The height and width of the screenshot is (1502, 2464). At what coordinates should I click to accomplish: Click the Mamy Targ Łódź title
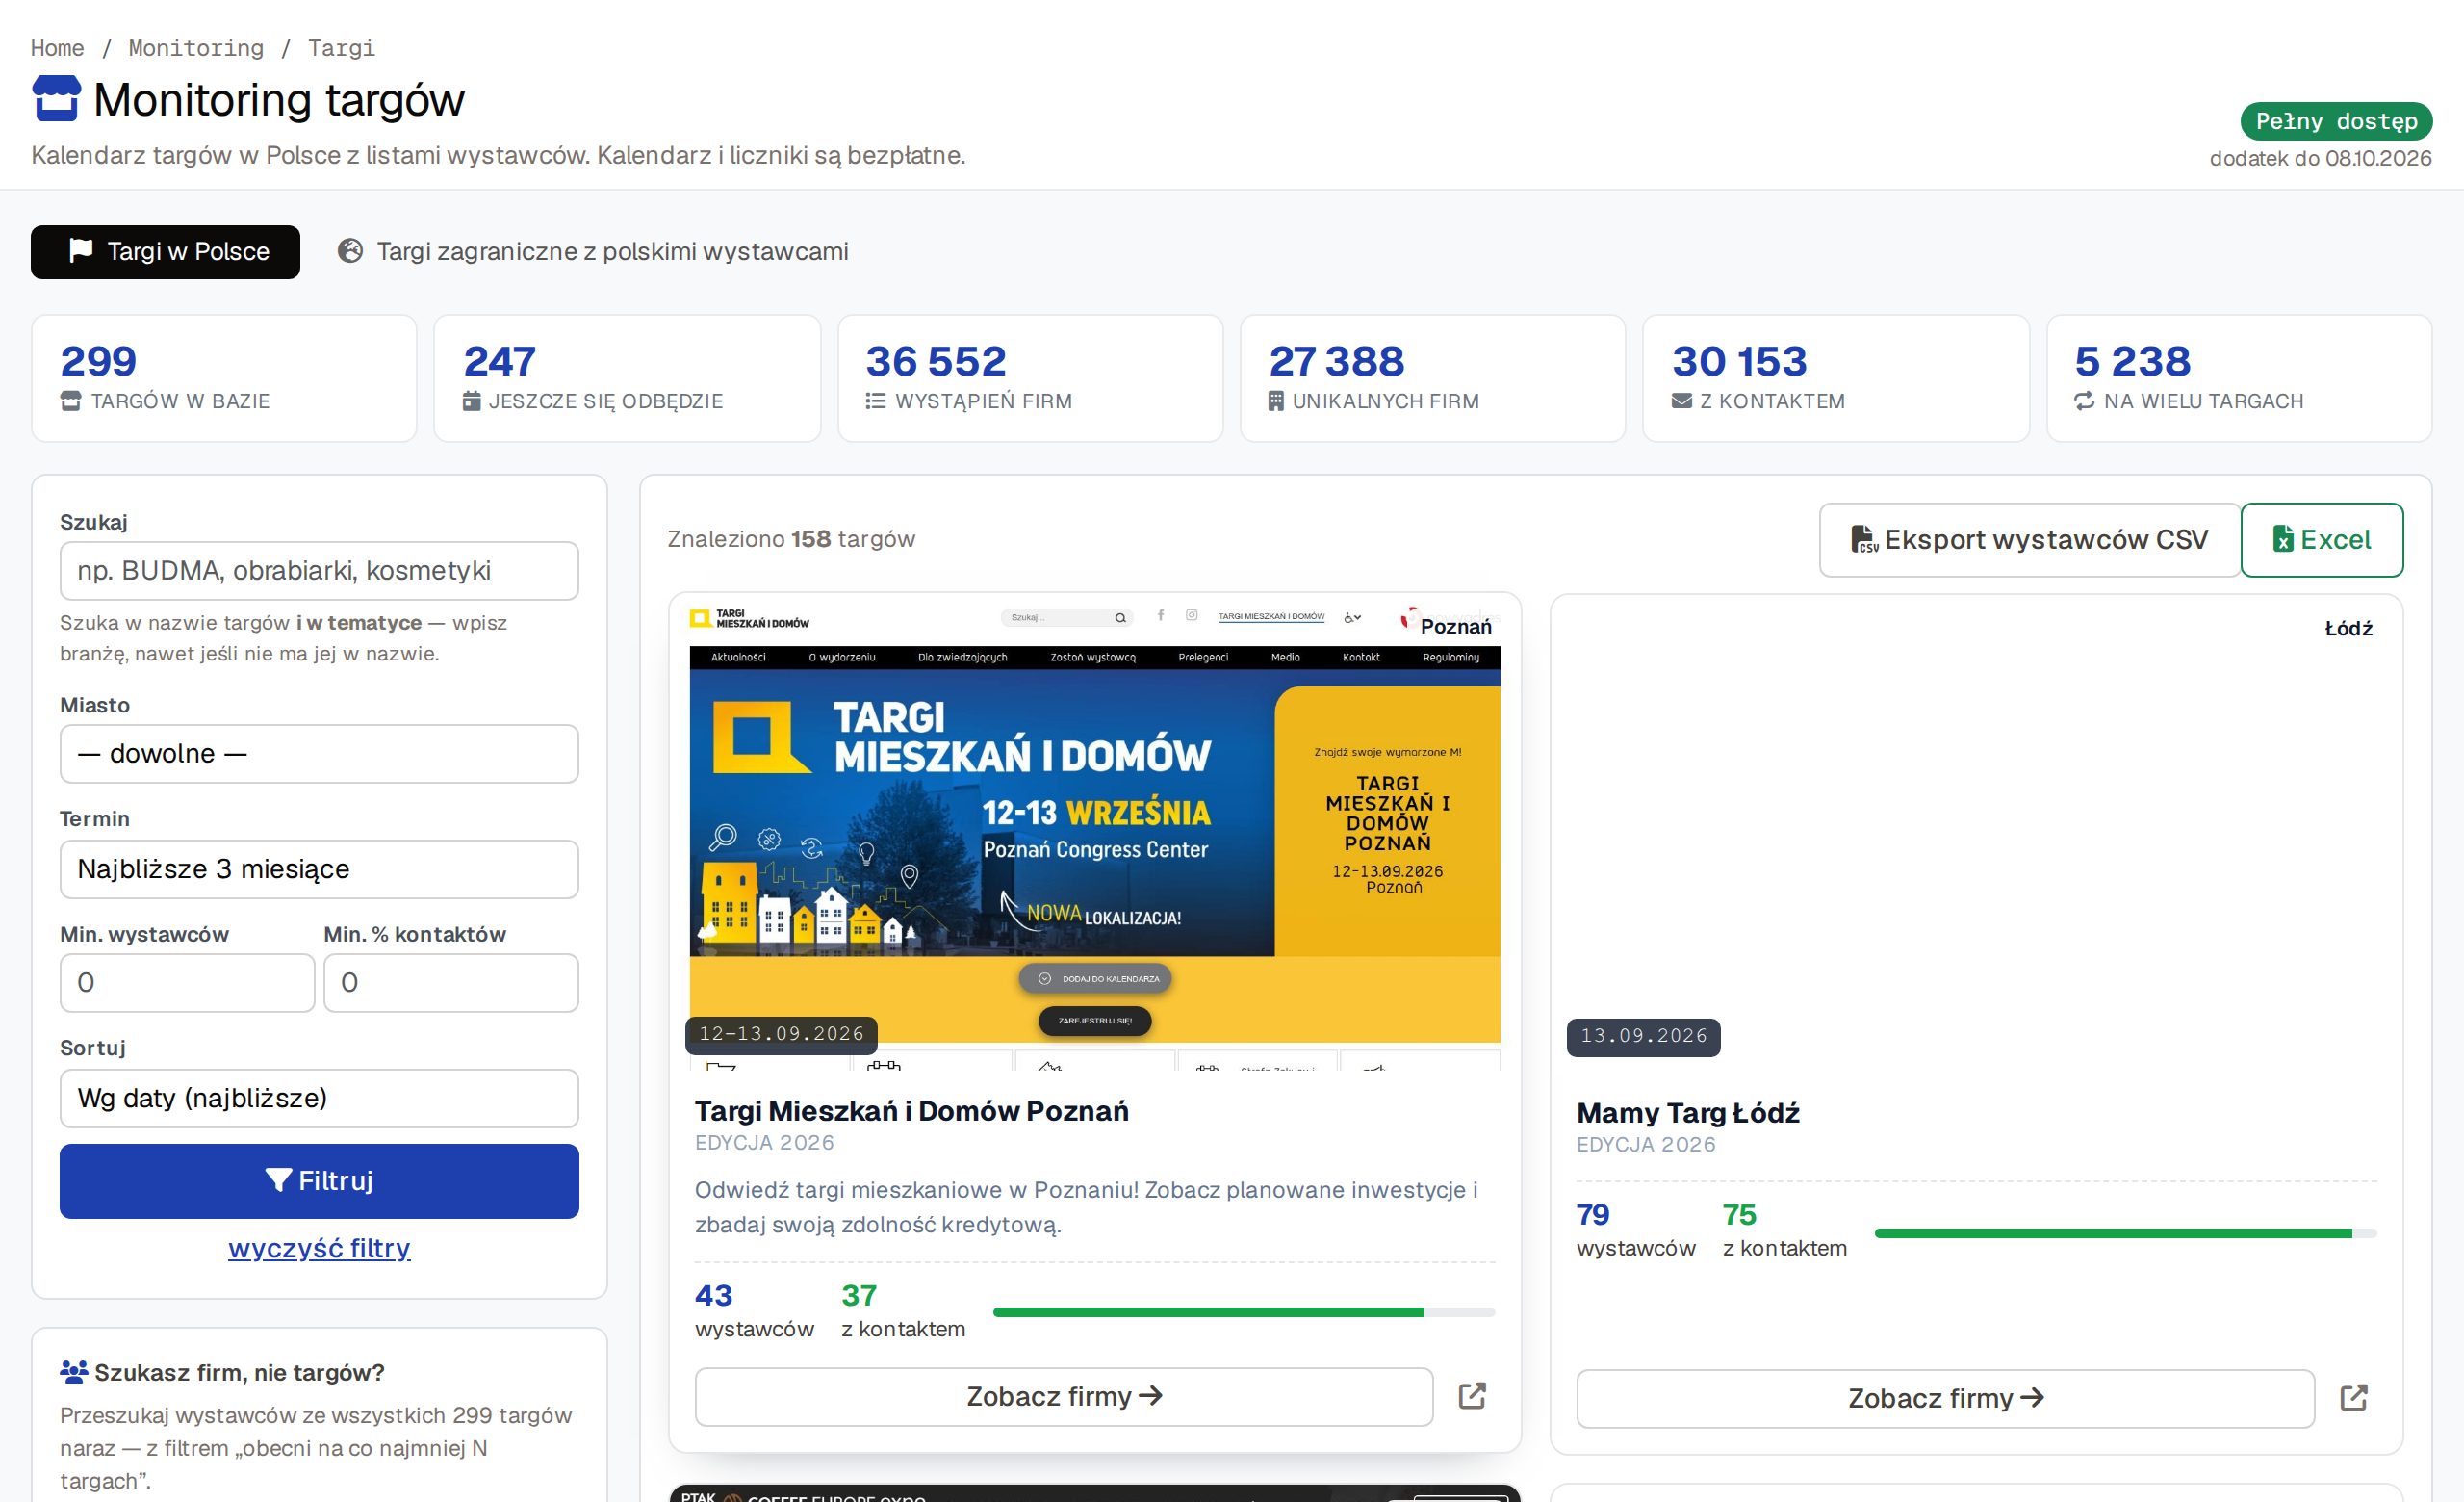(x=1688, y=1113)
